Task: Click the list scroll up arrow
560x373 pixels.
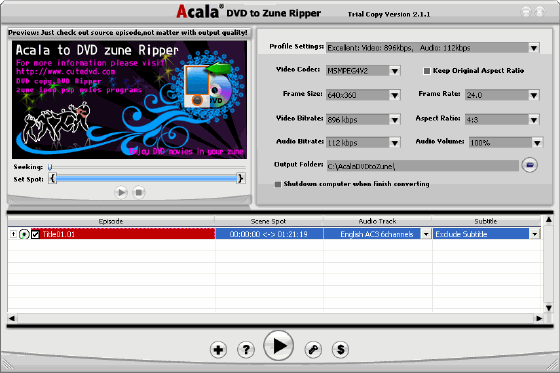Action: coord(549,219)
